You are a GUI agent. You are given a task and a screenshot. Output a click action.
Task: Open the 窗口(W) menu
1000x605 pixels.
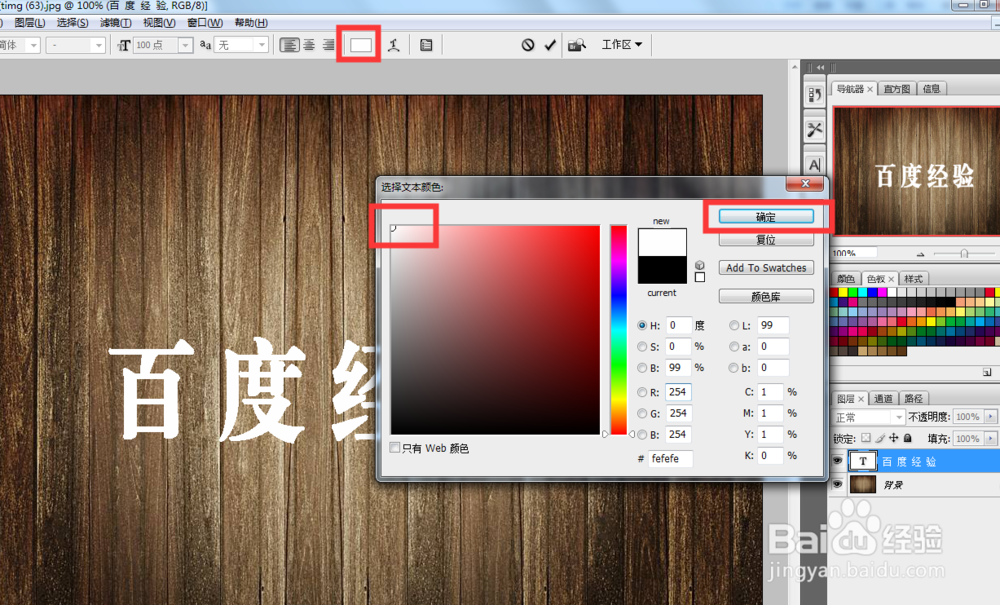pos(205,23)
